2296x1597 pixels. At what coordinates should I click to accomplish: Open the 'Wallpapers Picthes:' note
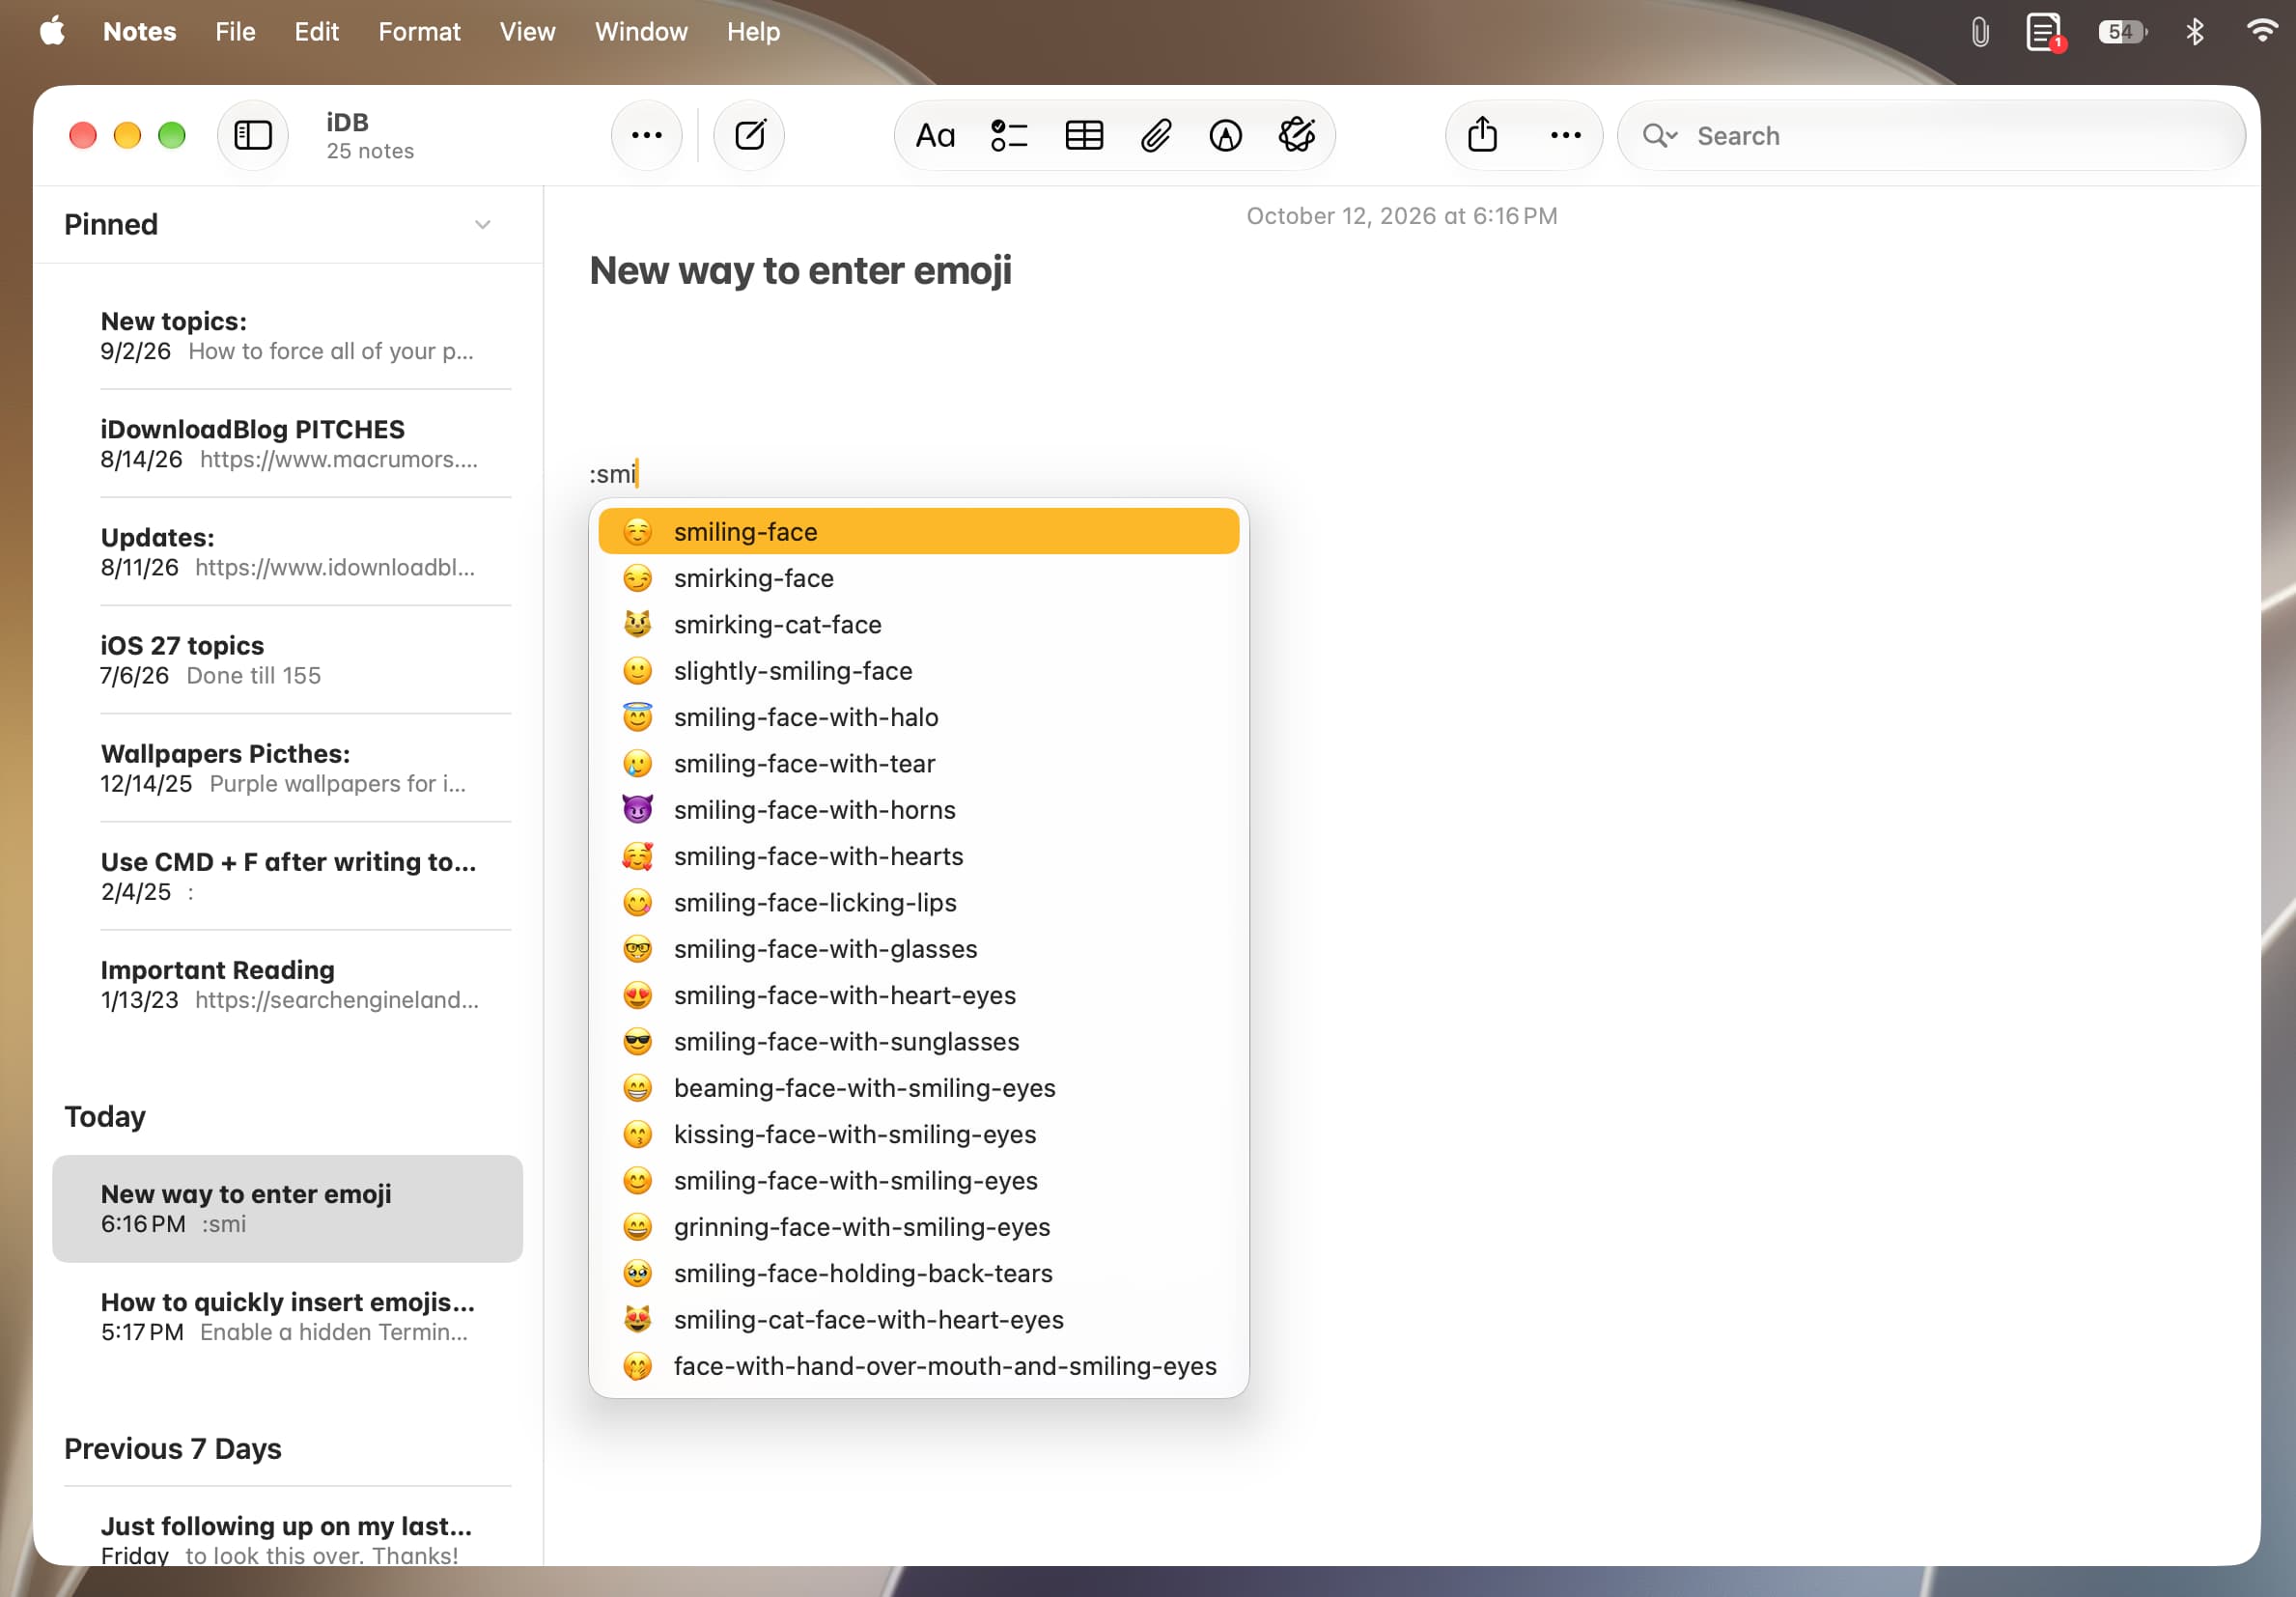click(x=287, y=767)
